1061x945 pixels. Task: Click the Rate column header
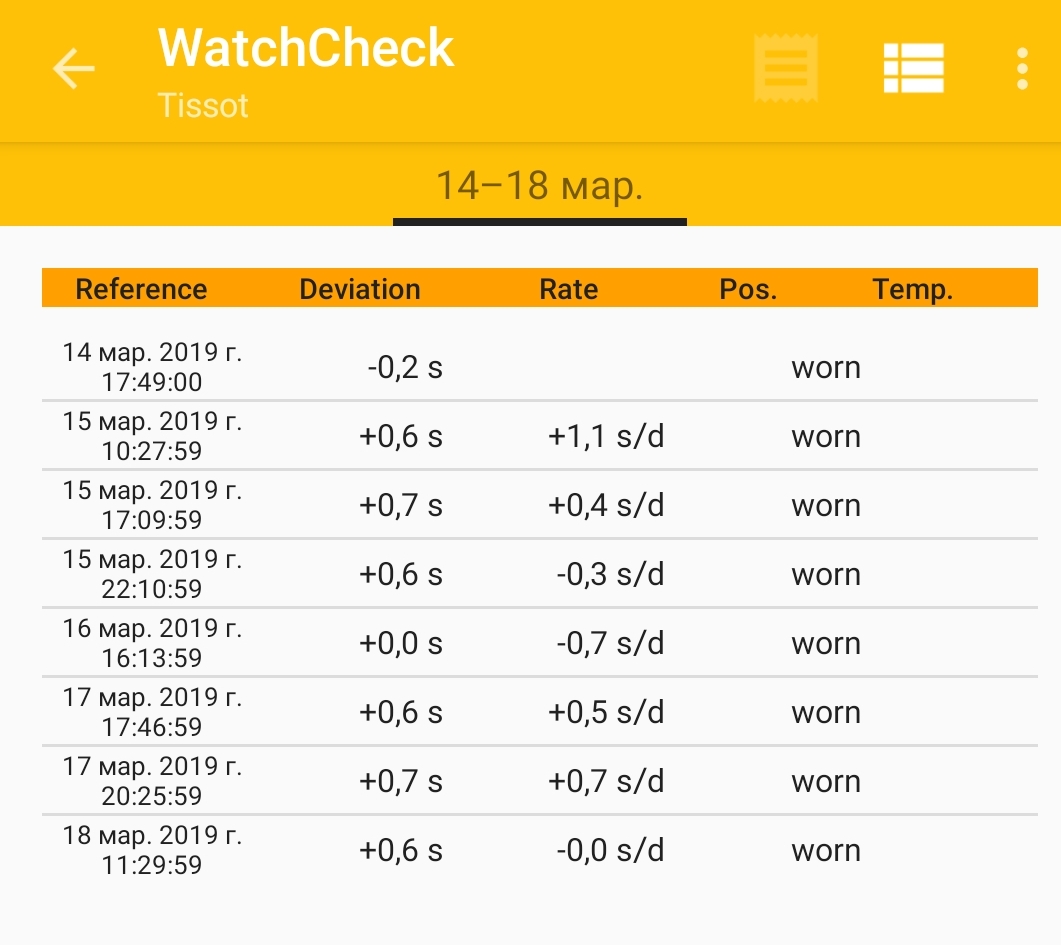point(568,290)
